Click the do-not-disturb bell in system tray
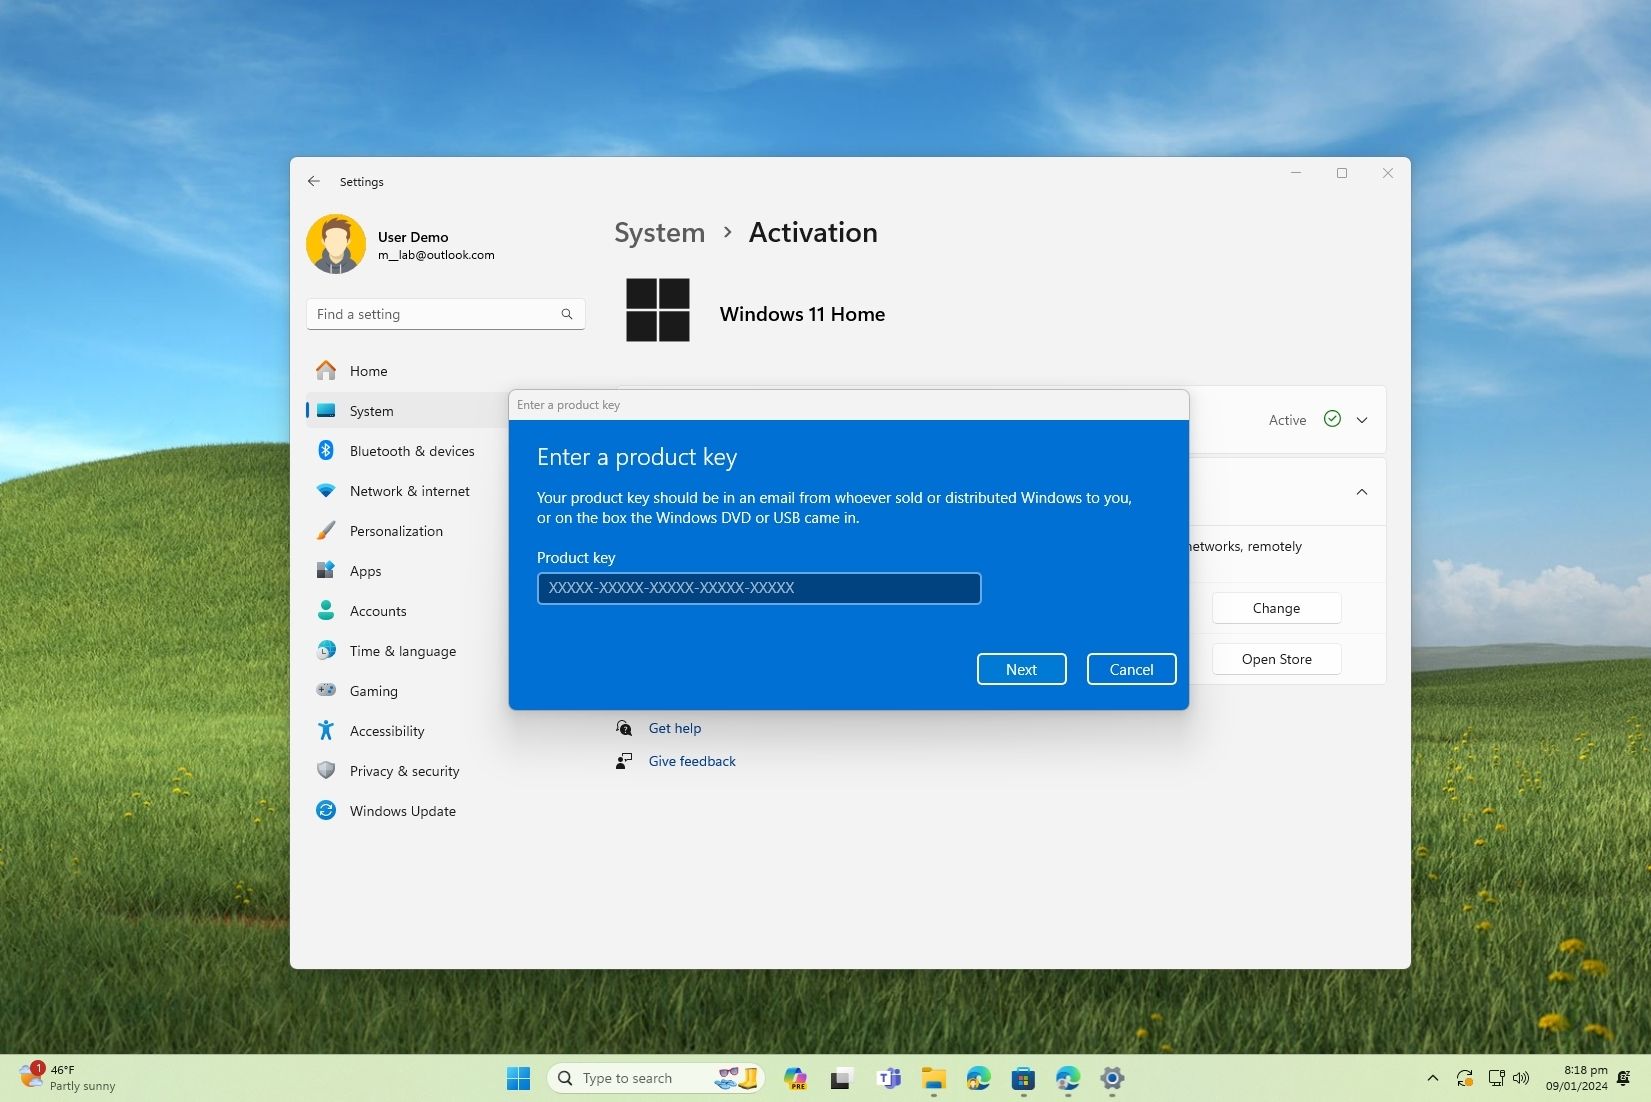This screenshot has height=1102, width=1651. pos(1623,1078)
